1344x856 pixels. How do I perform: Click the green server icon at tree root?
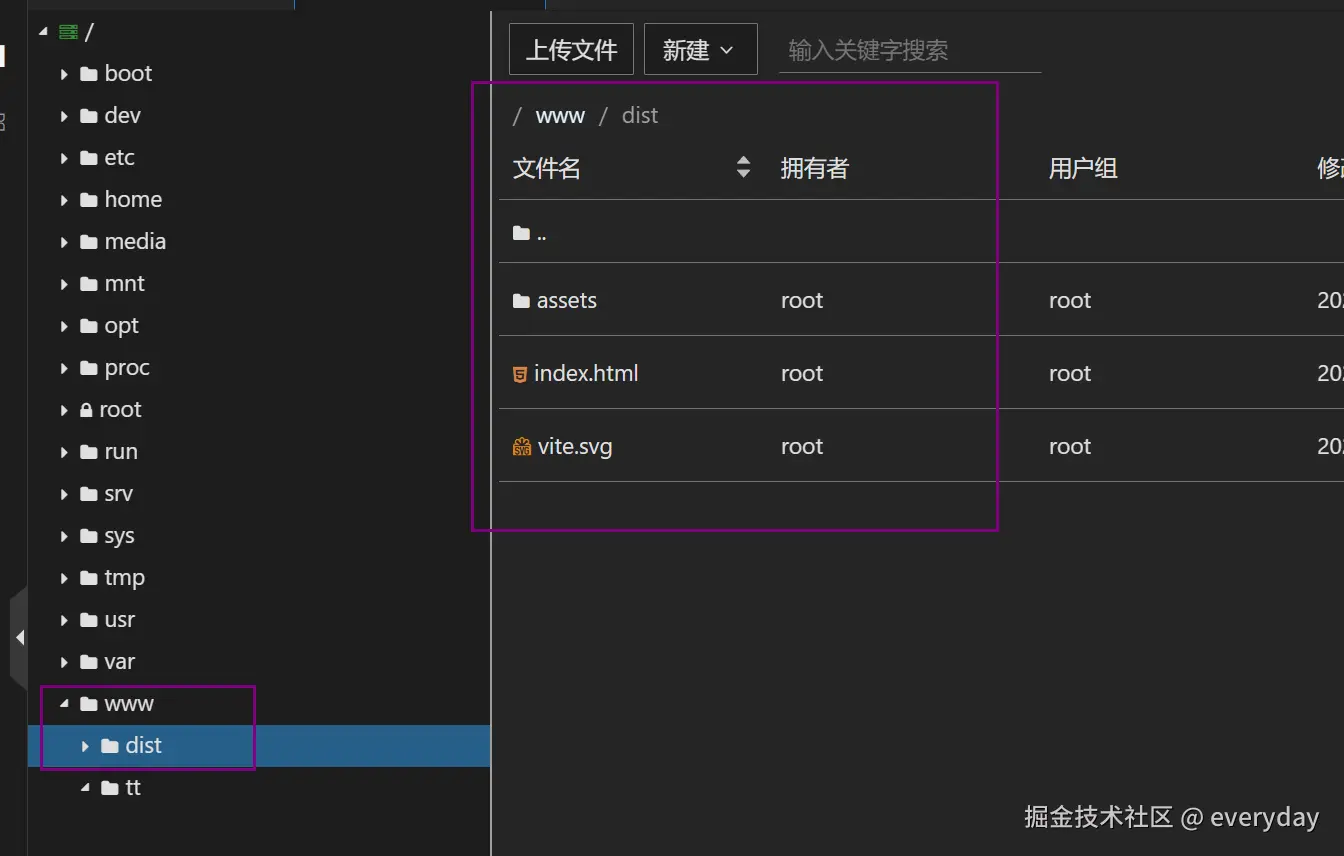[68, 32]
